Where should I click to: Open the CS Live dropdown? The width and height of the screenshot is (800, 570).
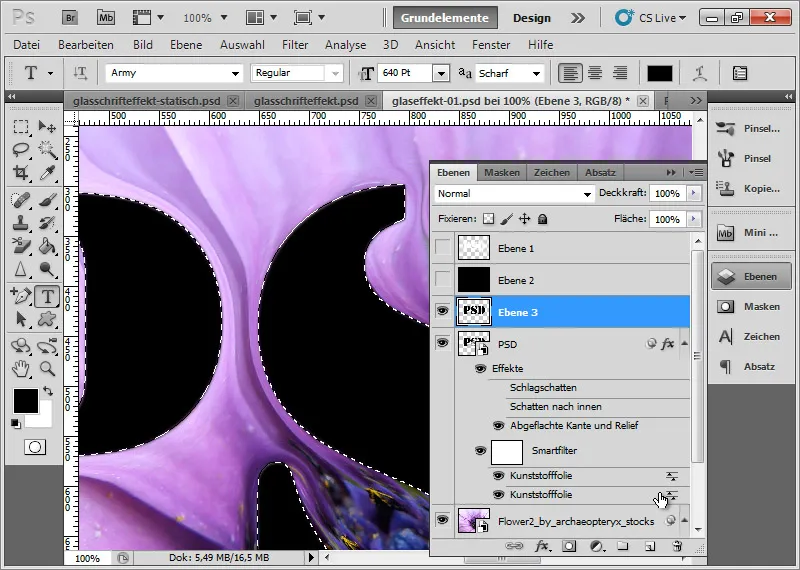(x=651, y=18)
